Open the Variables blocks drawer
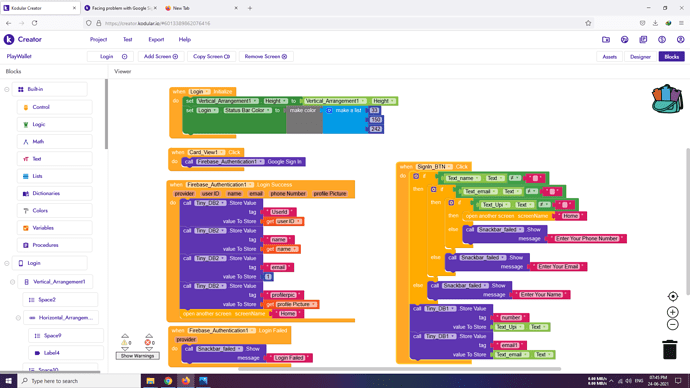The image size is (690, 388). [x=55, y=228]
